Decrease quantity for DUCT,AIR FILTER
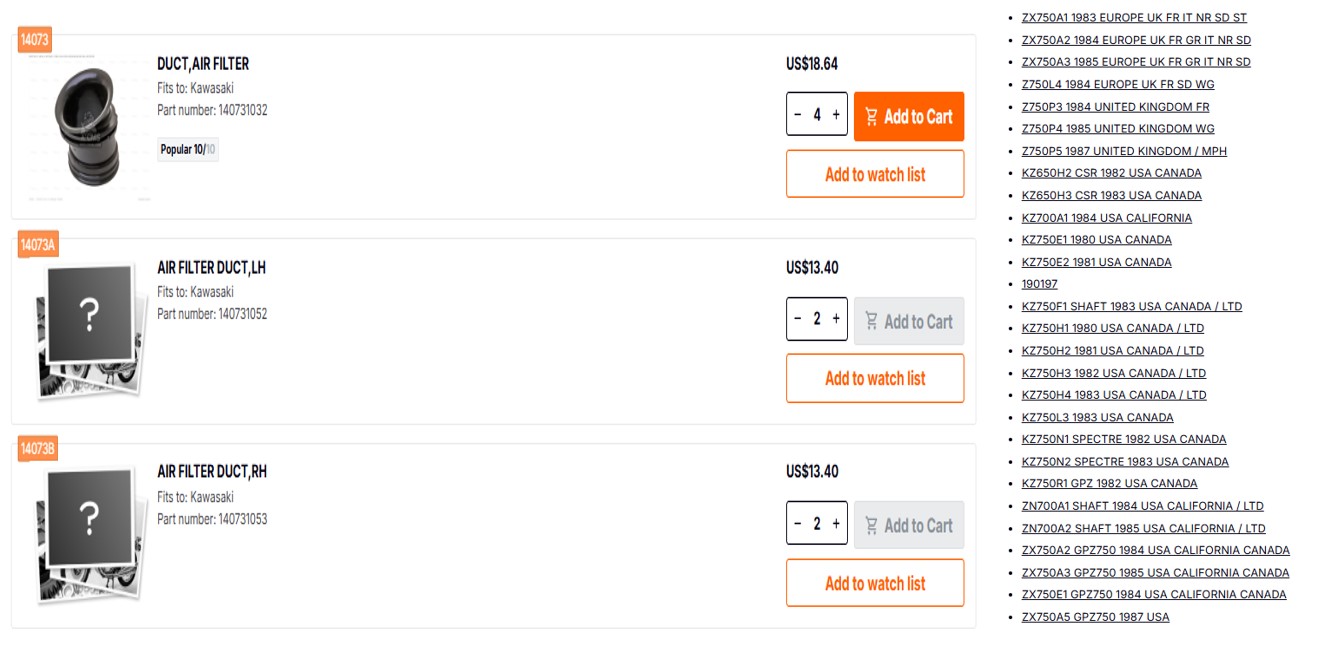Image resolution: width=1321 pixels, height=651 pixels. [798, 115]
